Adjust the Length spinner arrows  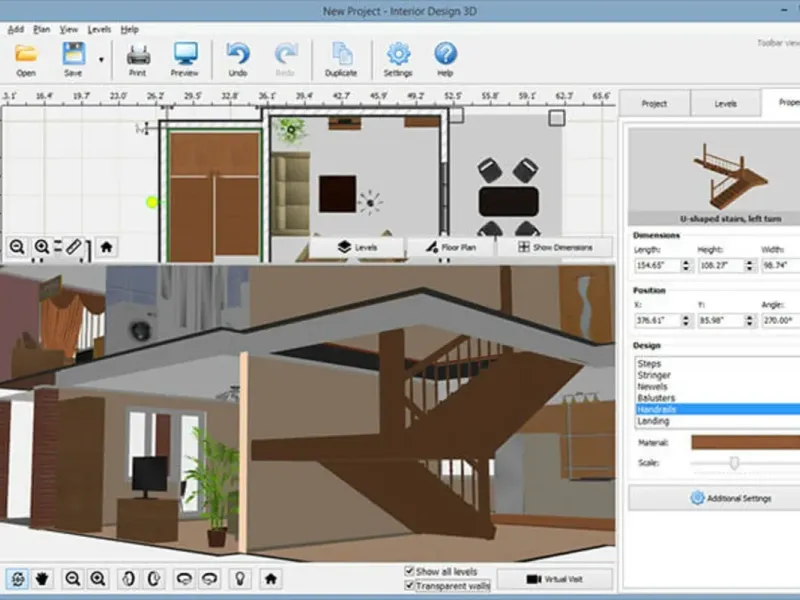pos(686,266)
